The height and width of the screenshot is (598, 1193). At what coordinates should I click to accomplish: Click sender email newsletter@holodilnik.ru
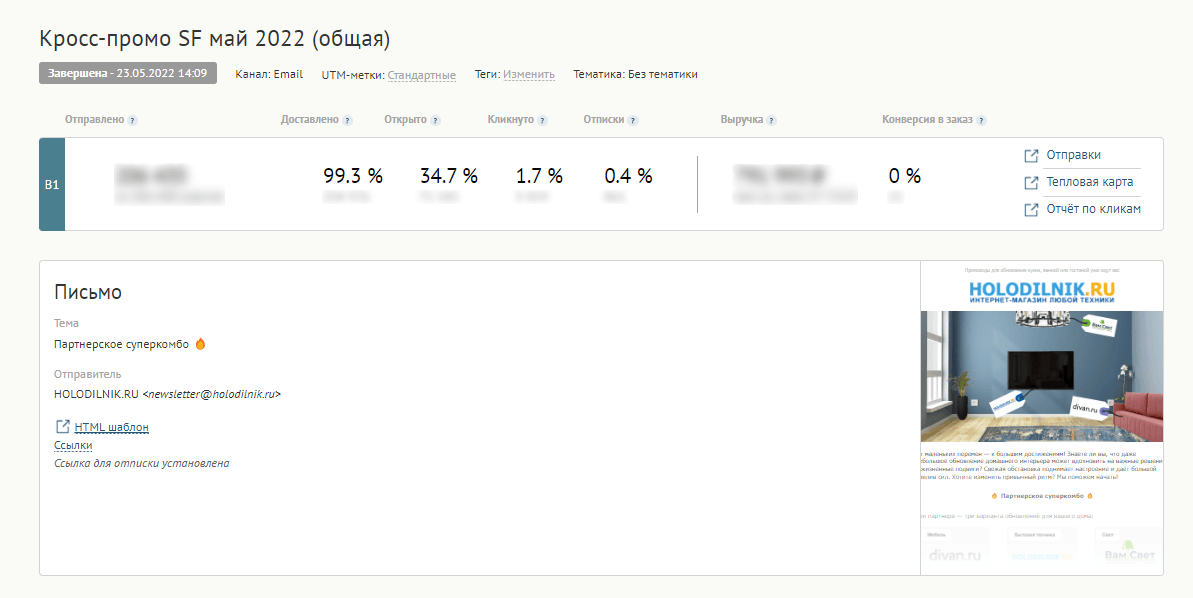click(212, 394)
